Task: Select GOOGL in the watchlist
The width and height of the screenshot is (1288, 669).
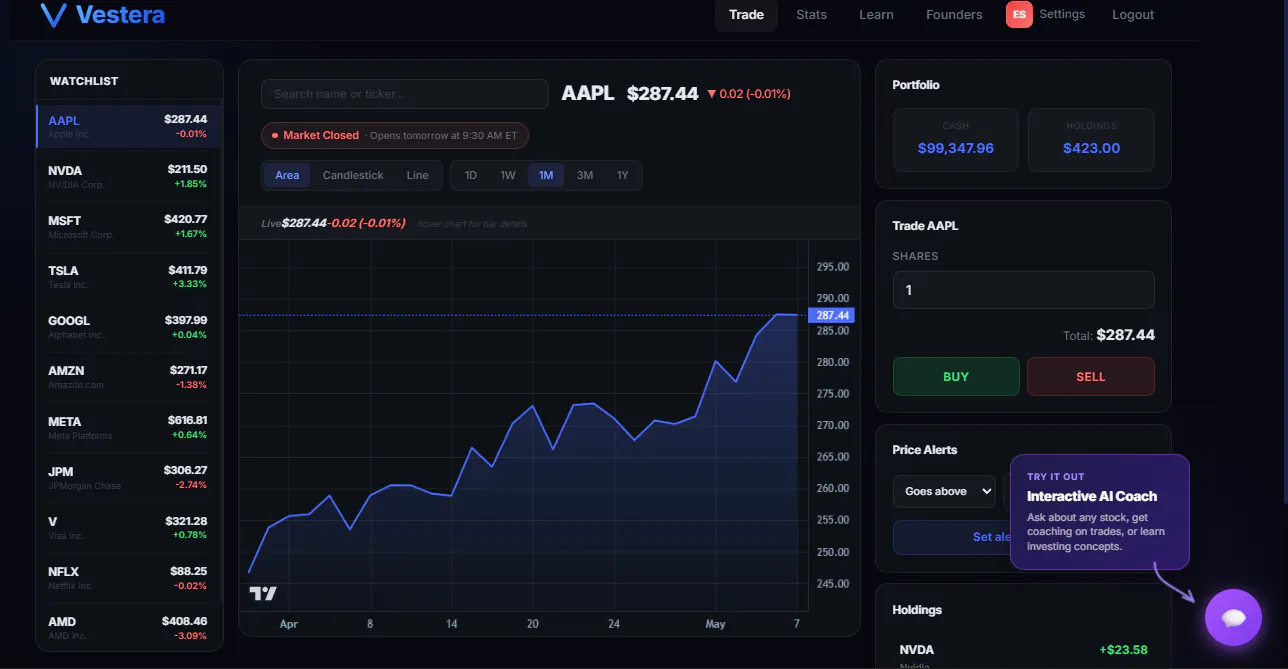Action: pos(128,327)
